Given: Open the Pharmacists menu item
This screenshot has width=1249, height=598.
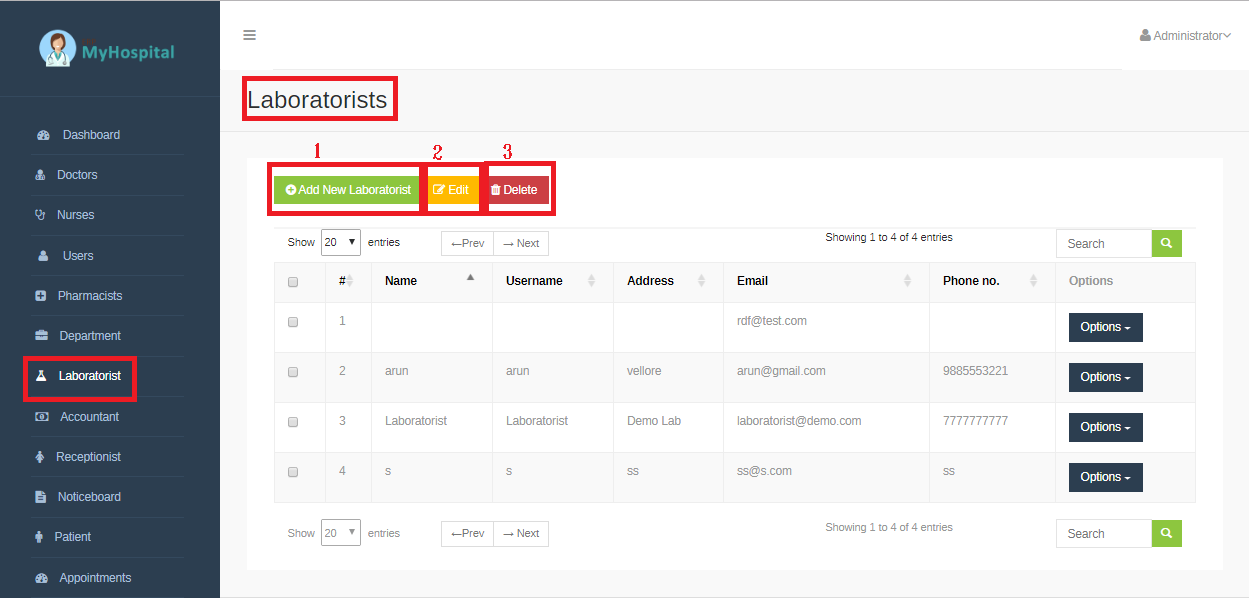Looking at the screenshot, I should (x=90, y=296).
